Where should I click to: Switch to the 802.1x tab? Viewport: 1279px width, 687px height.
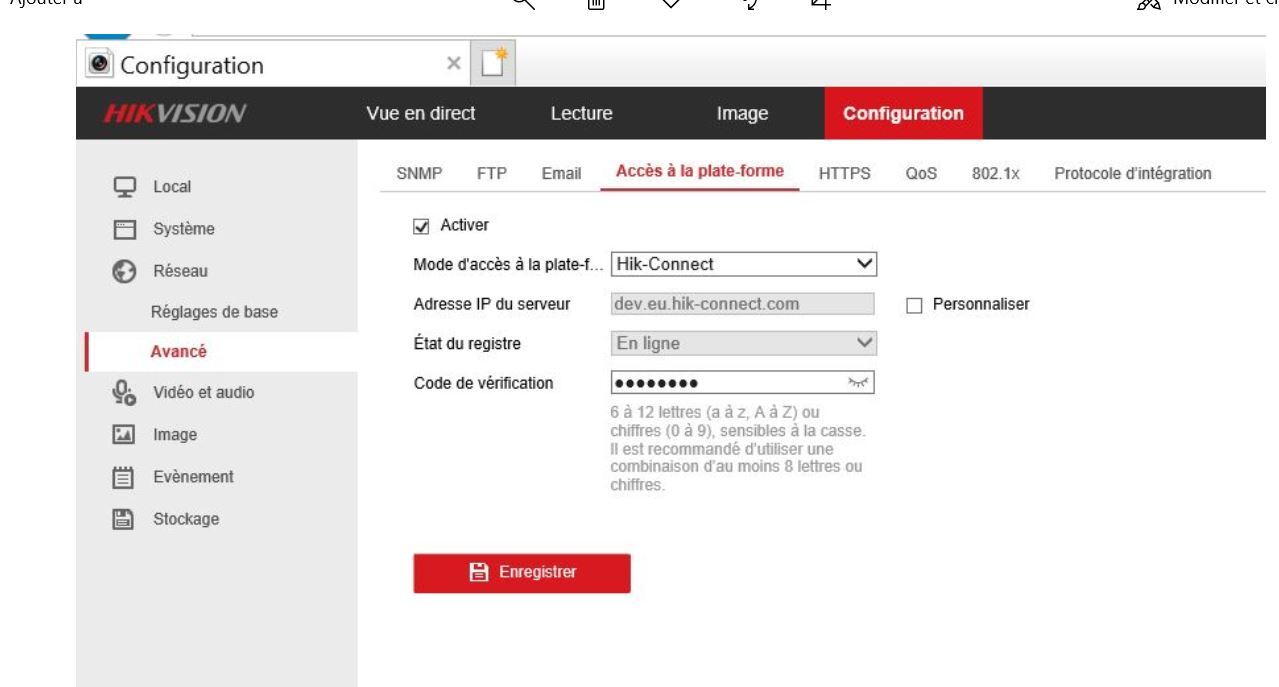994,174
